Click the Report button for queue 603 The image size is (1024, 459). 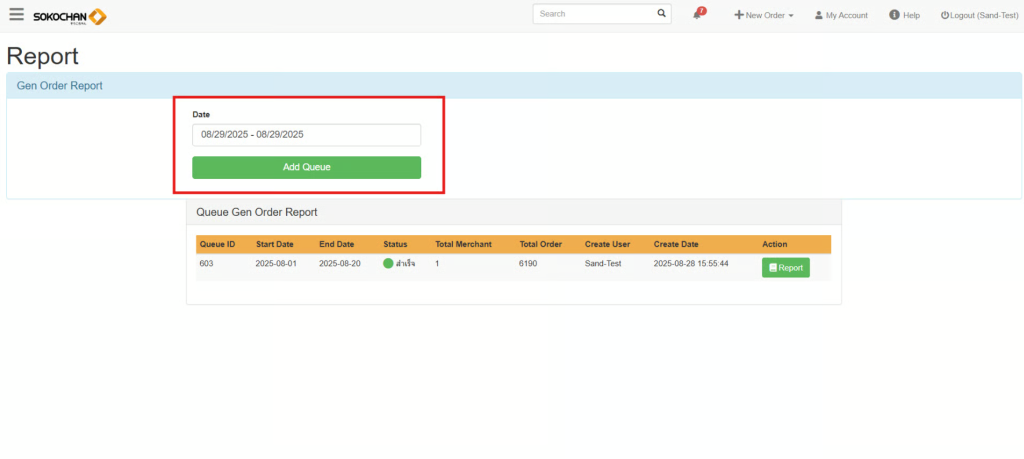tap(785, 268)
